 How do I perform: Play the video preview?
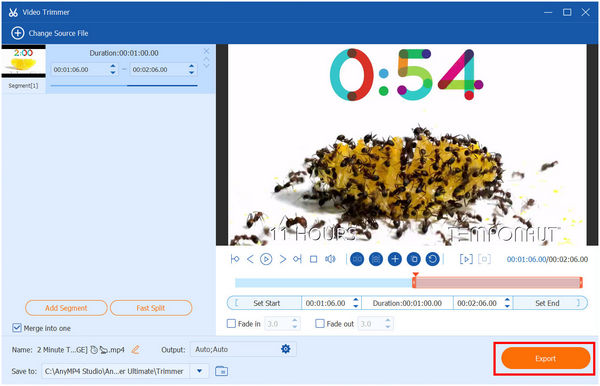[x=266, y=259]
